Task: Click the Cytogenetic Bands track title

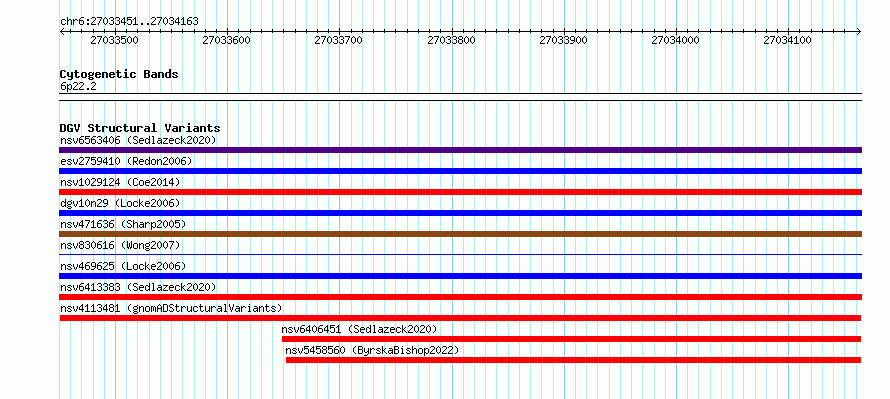Action: point(119,74)
